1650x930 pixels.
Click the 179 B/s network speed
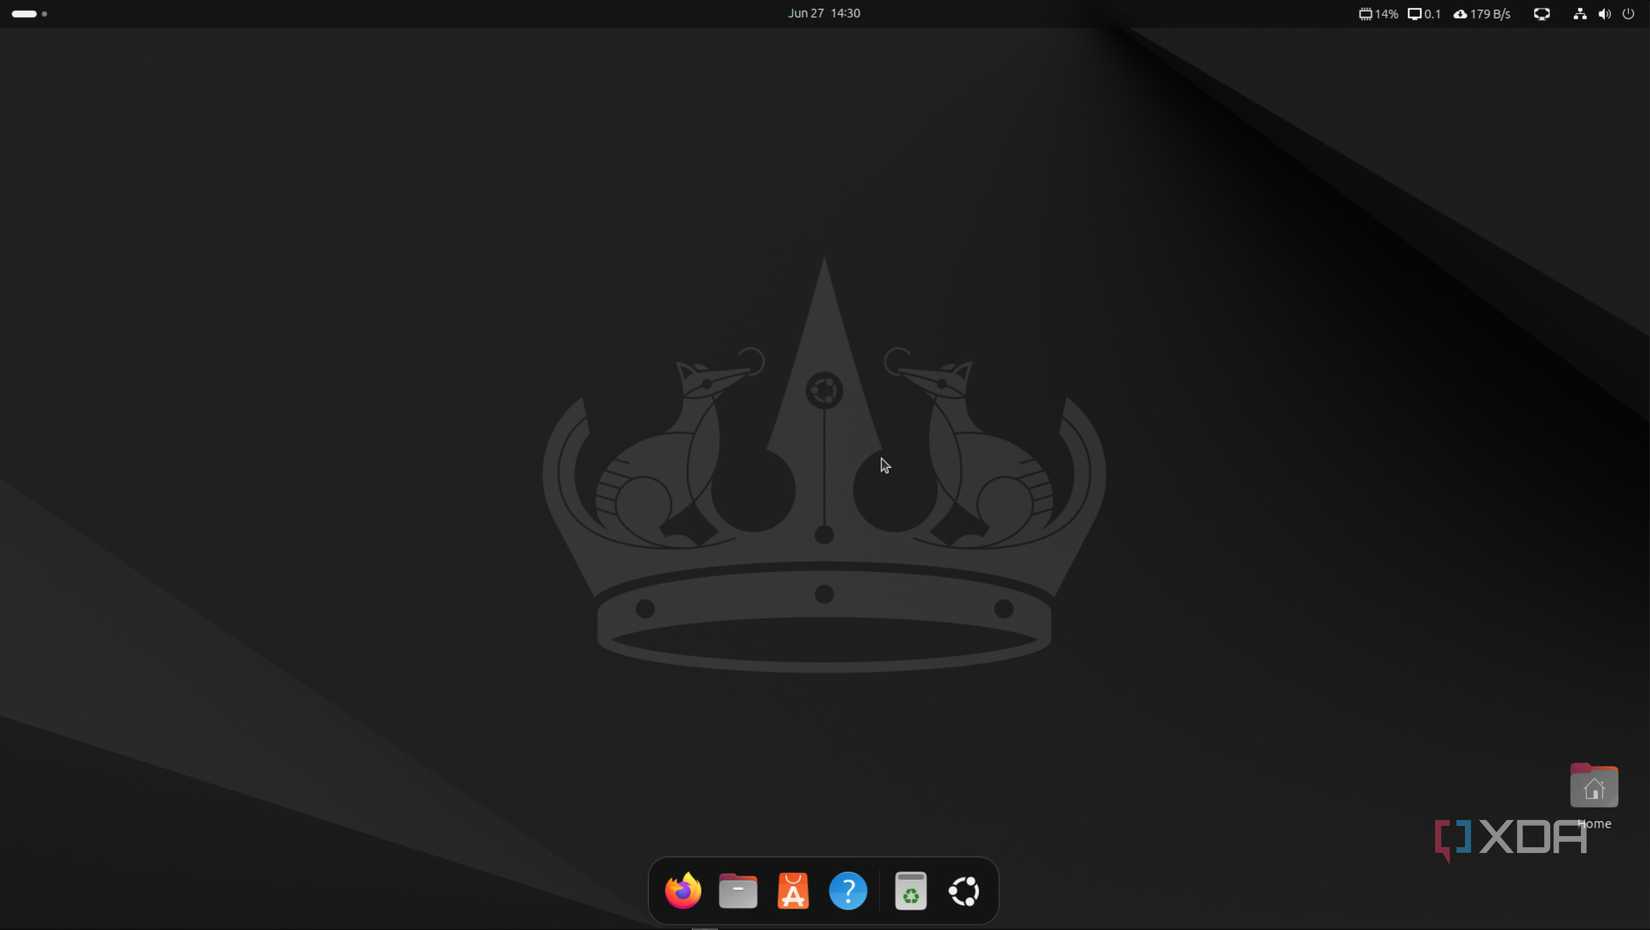coord(1490,14)
